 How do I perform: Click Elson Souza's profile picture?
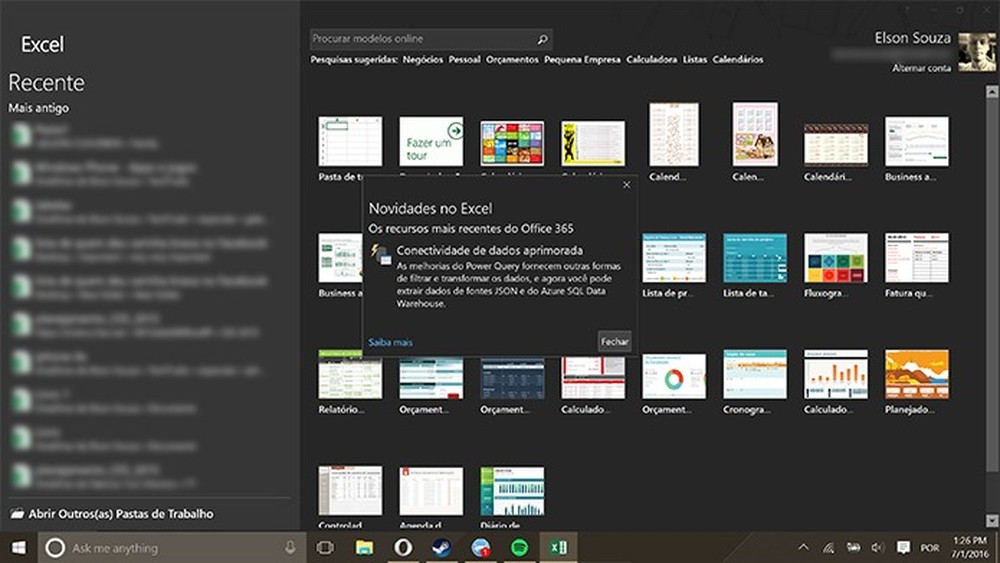click(x=976, y=52)
